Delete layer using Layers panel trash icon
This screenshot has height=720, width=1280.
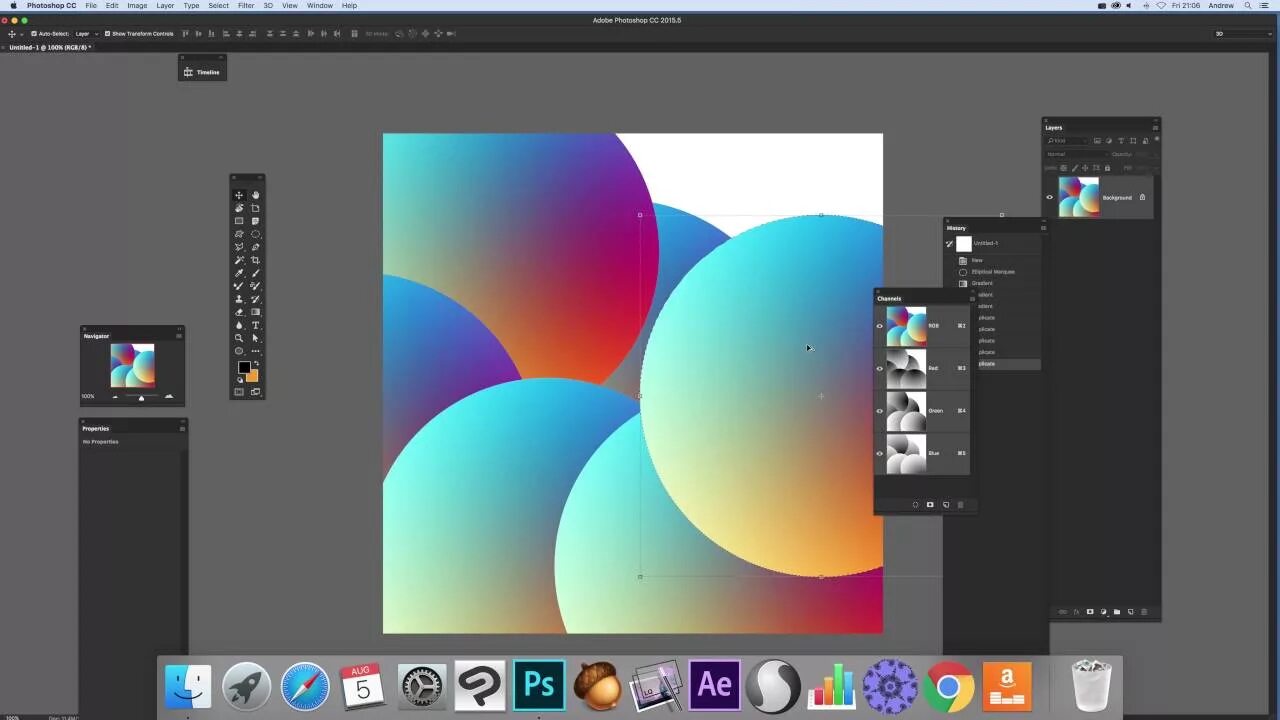coord(1144,612)
